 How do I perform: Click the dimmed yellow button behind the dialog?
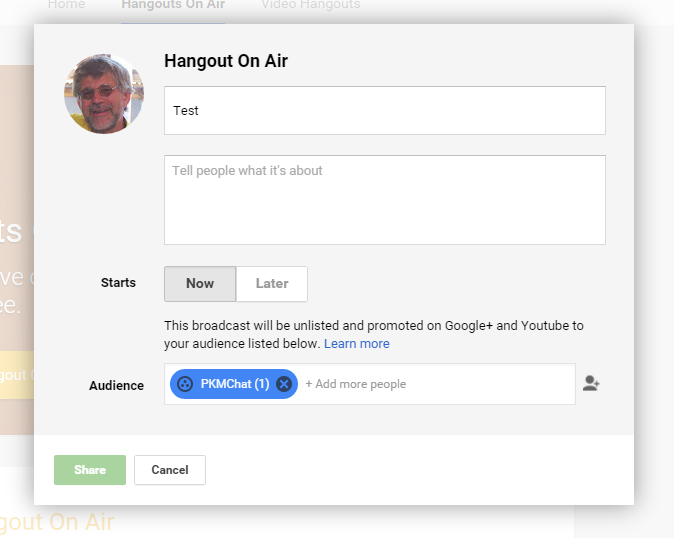click(17, 375)
